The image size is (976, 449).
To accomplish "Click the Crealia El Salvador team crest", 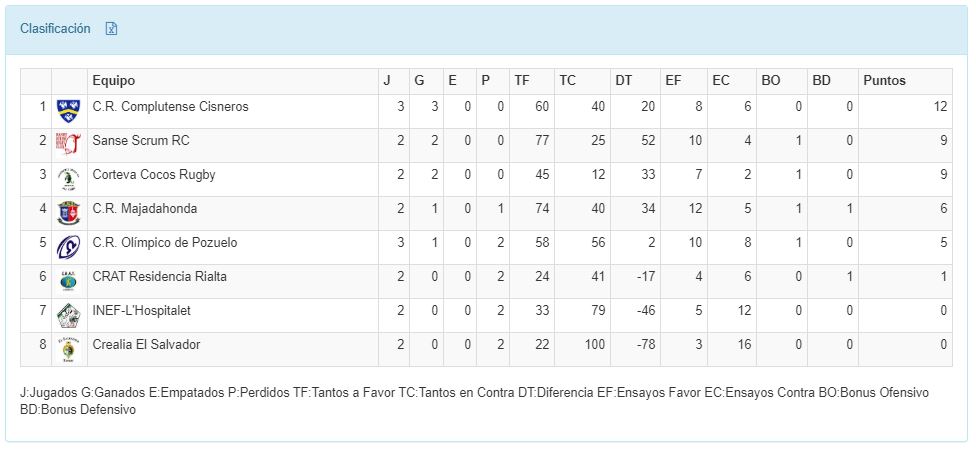I will [68, 348].
